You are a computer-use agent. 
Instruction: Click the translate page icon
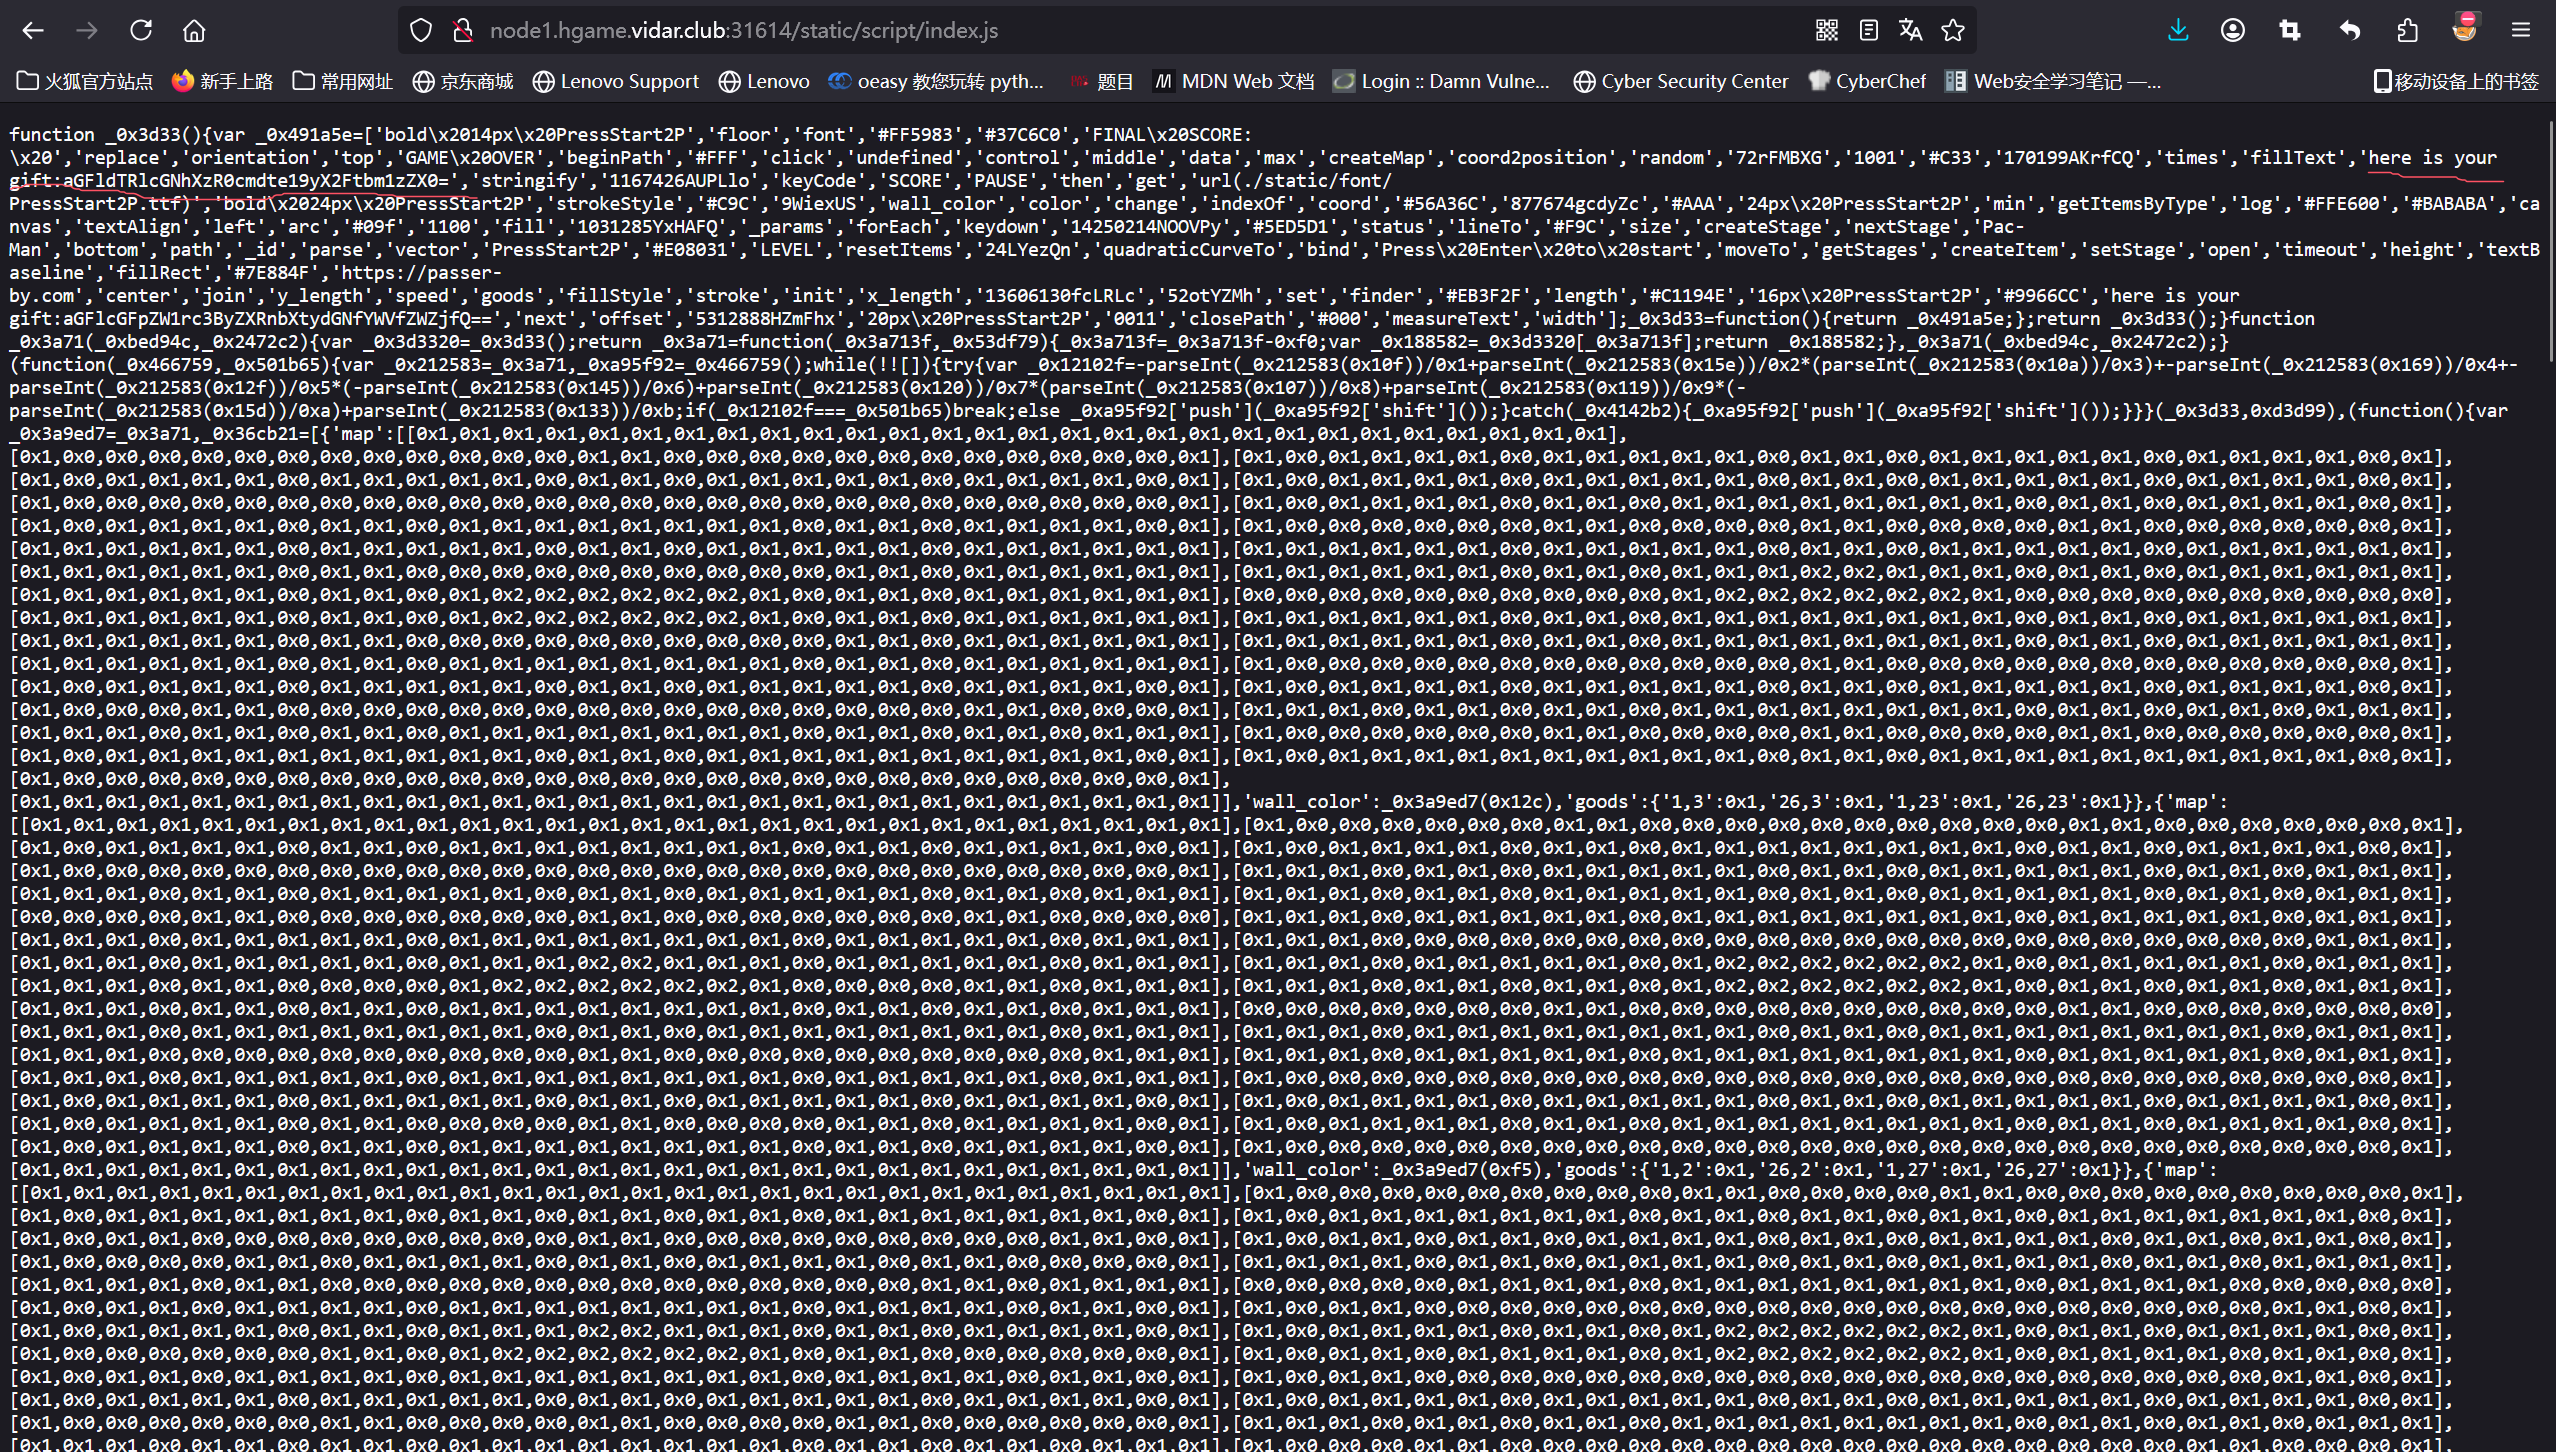point(1910,30)
